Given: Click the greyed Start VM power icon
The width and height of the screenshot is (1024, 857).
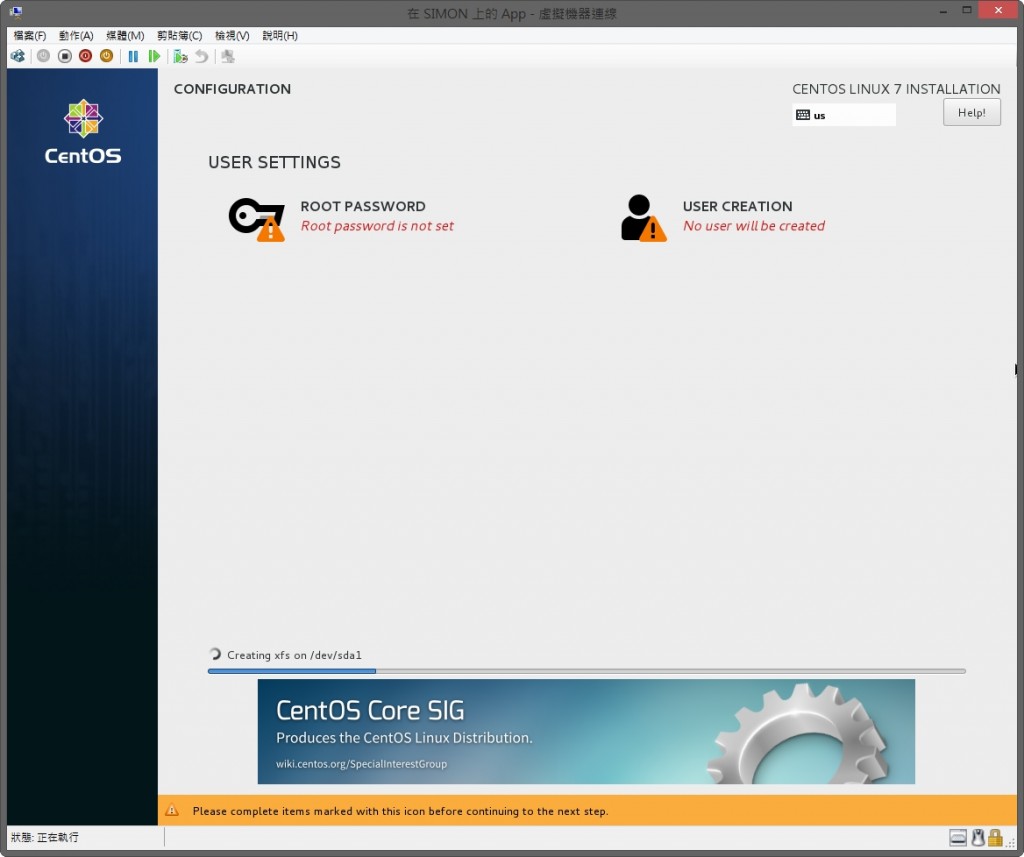Looking at the screenshot, I should (x=43, y=56).
